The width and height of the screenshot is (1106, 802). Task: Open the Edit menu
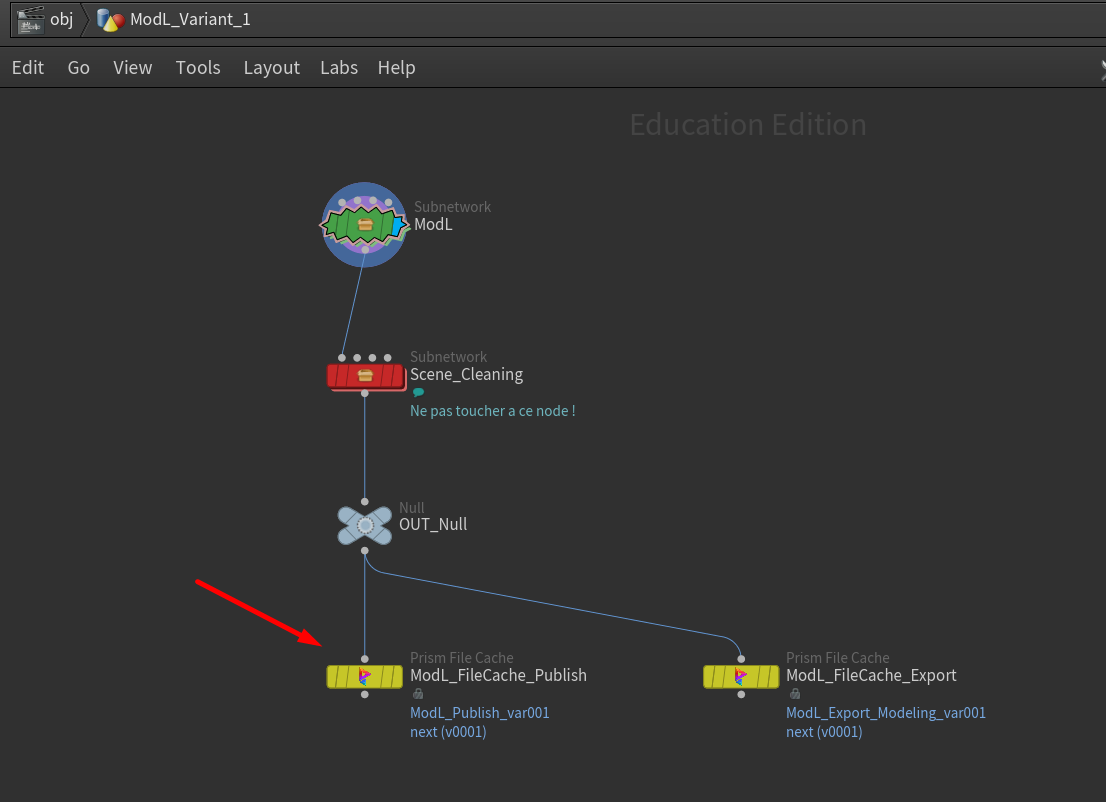point(28,68)
